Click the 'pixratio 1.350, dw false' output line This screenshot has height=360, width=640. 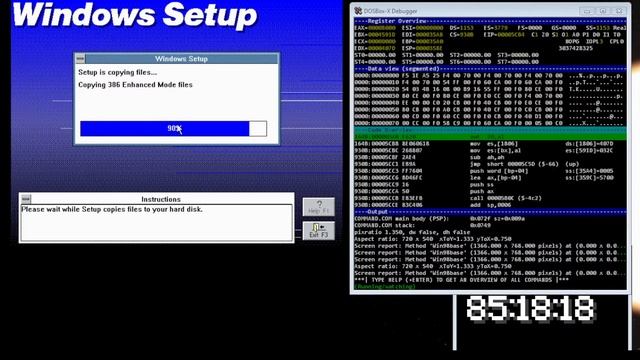coord(412,232)
